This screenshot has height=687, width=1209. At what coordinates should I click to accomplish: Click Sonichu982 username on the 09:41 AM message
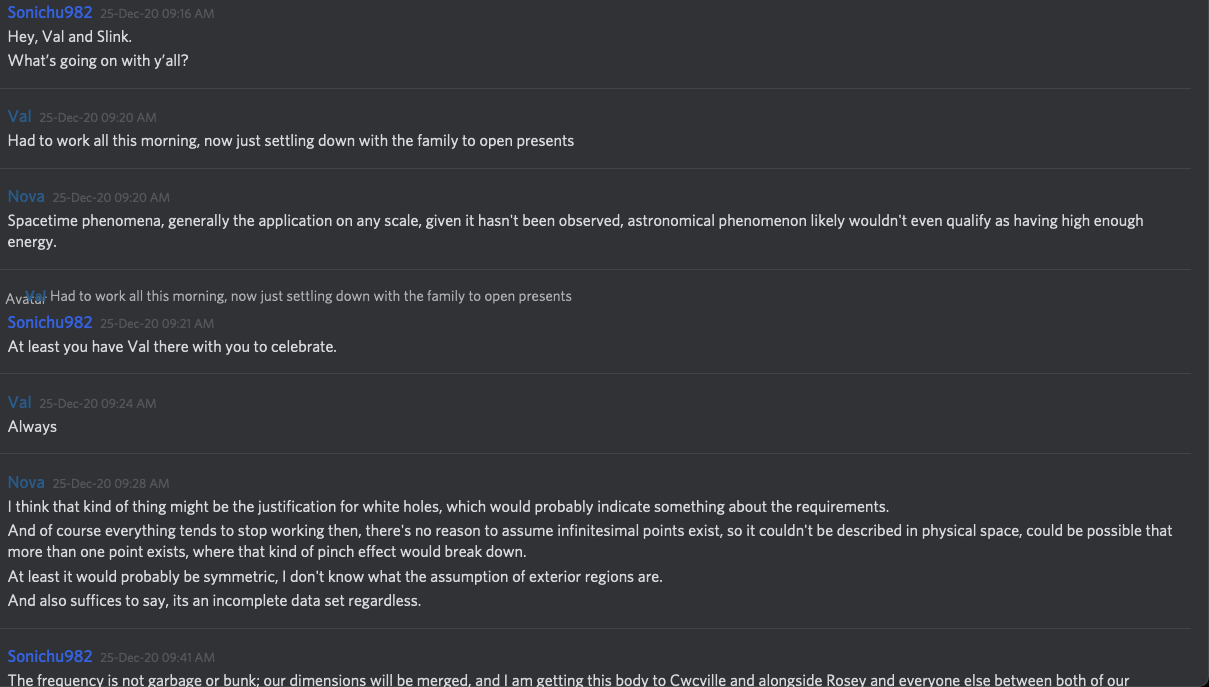click(50, 656)
